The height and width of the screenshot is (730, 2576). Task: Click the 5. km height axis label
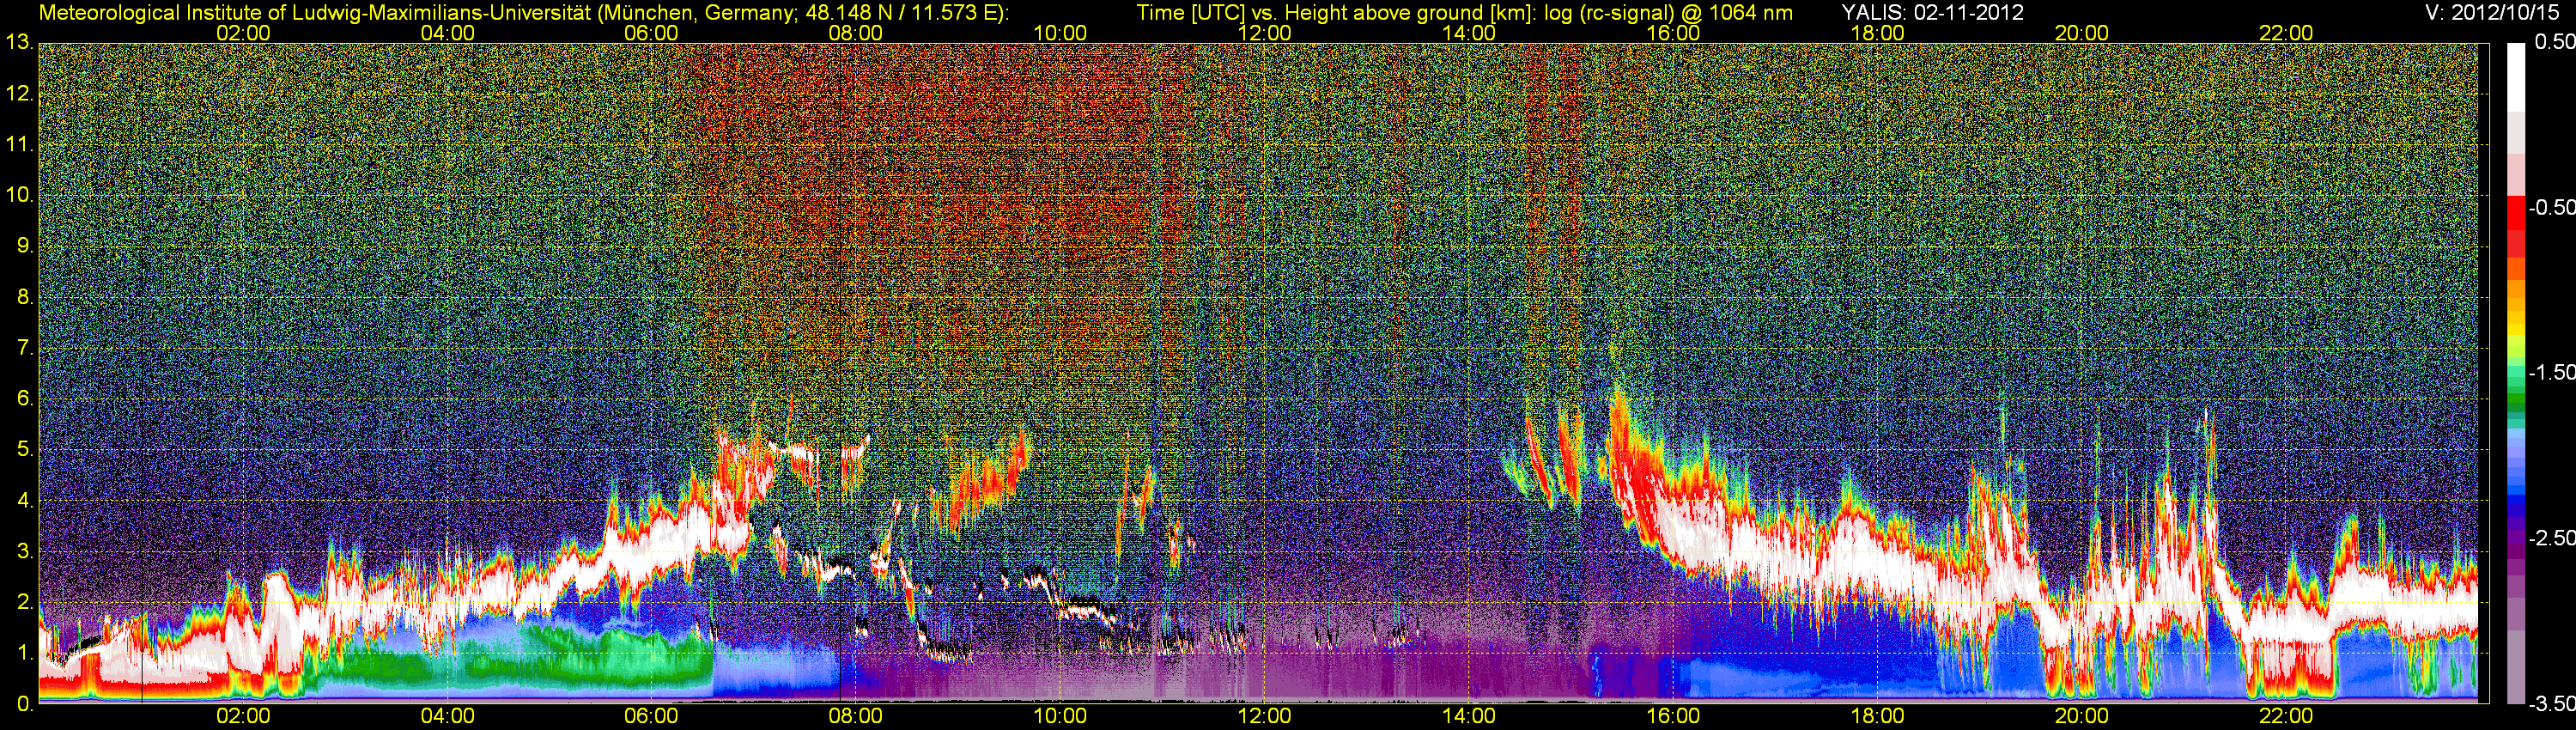pos(25,450)
